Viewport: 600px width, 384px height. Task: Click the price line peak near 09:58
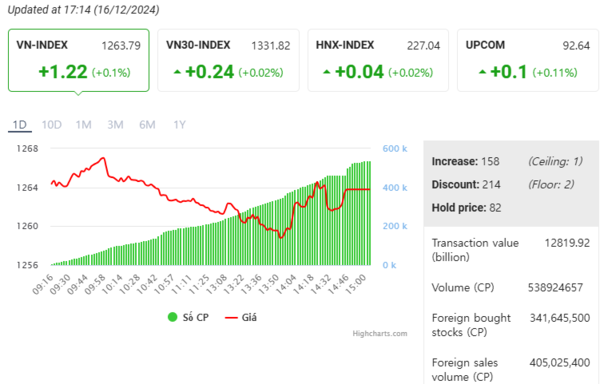[x=103, y=158]
